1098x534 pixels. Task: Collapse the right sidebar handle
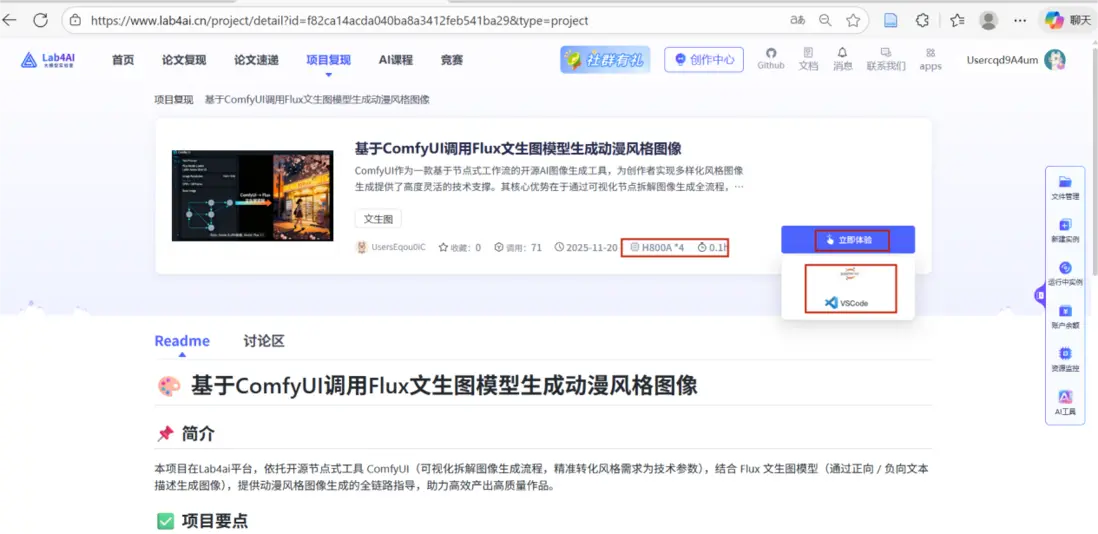(x=1040, y=295)
